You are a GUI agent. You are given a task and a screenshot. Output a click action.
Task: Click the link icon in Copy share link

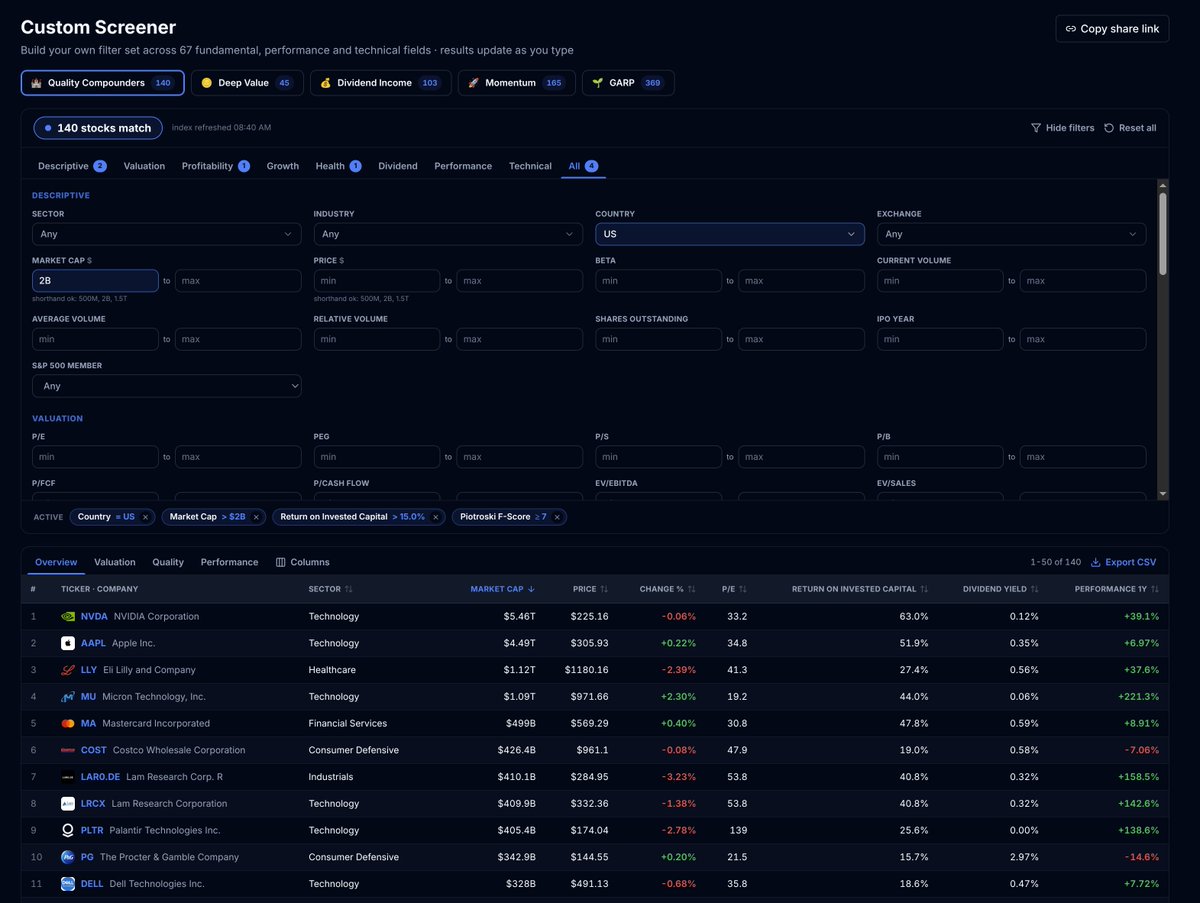point(1071,29)
